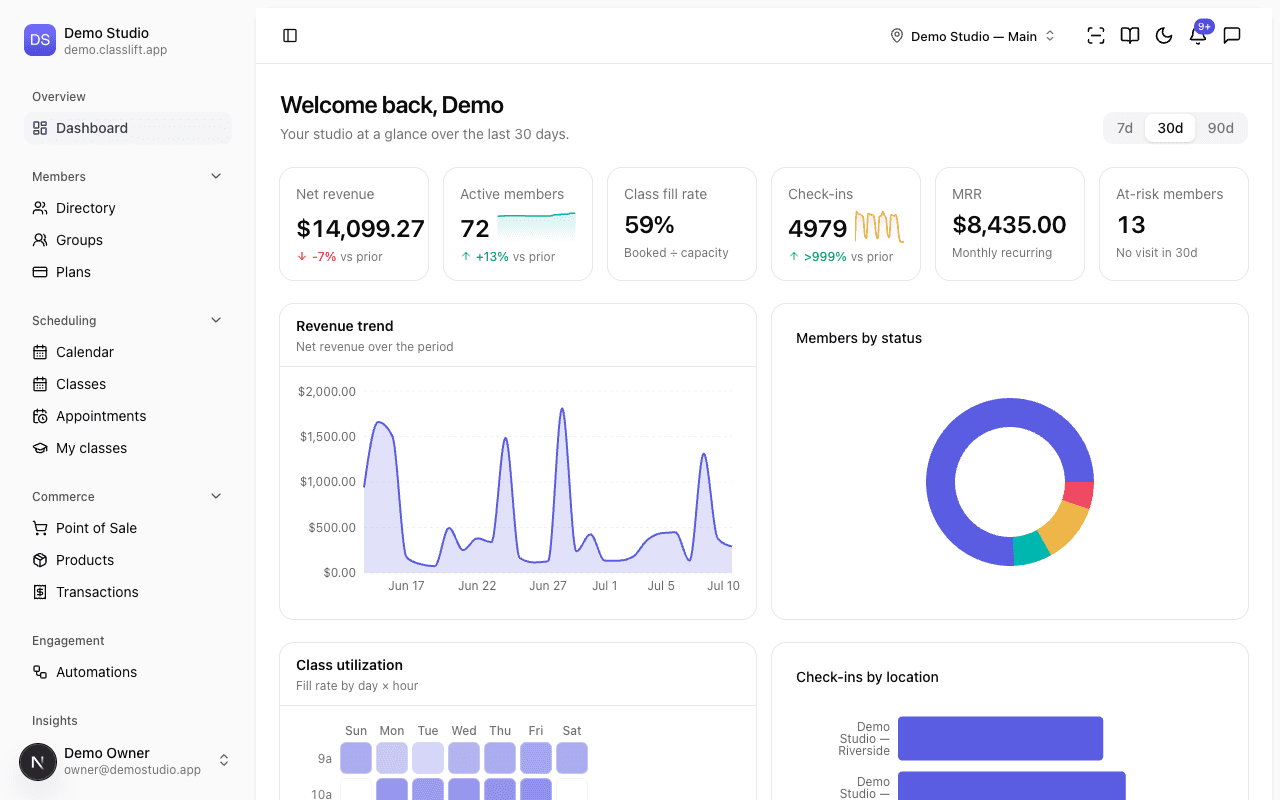Click the MRR $8,435.00 value
This screenshot has height=800, width=1280.
[x=1009, y=224]
